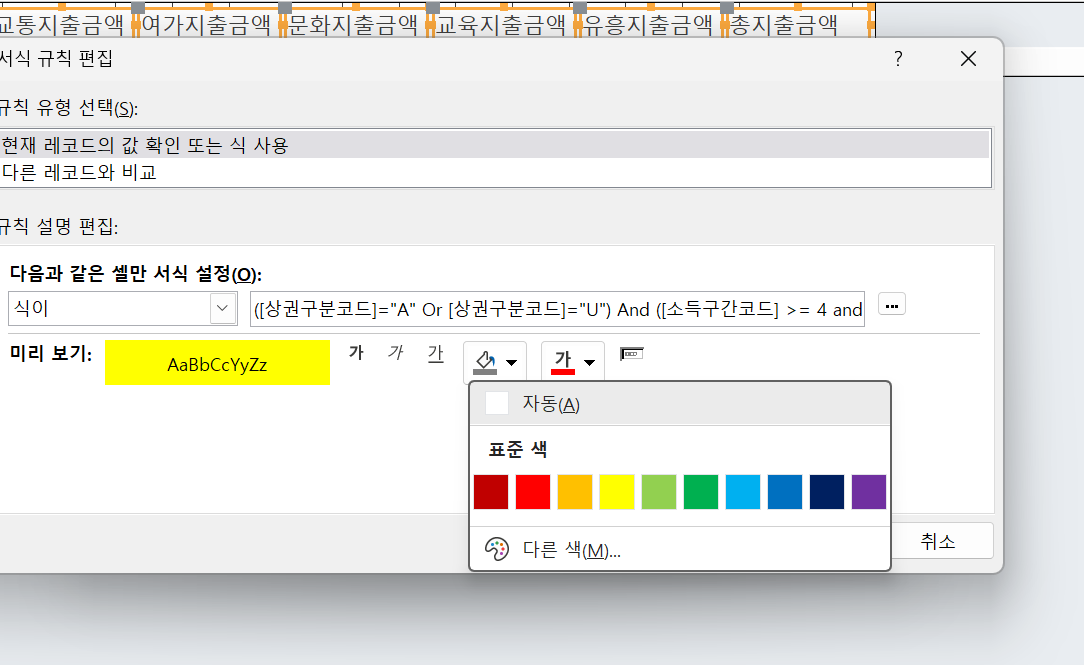
Task: Click the 취소 cancel button
Action: [x=937, y=541]
